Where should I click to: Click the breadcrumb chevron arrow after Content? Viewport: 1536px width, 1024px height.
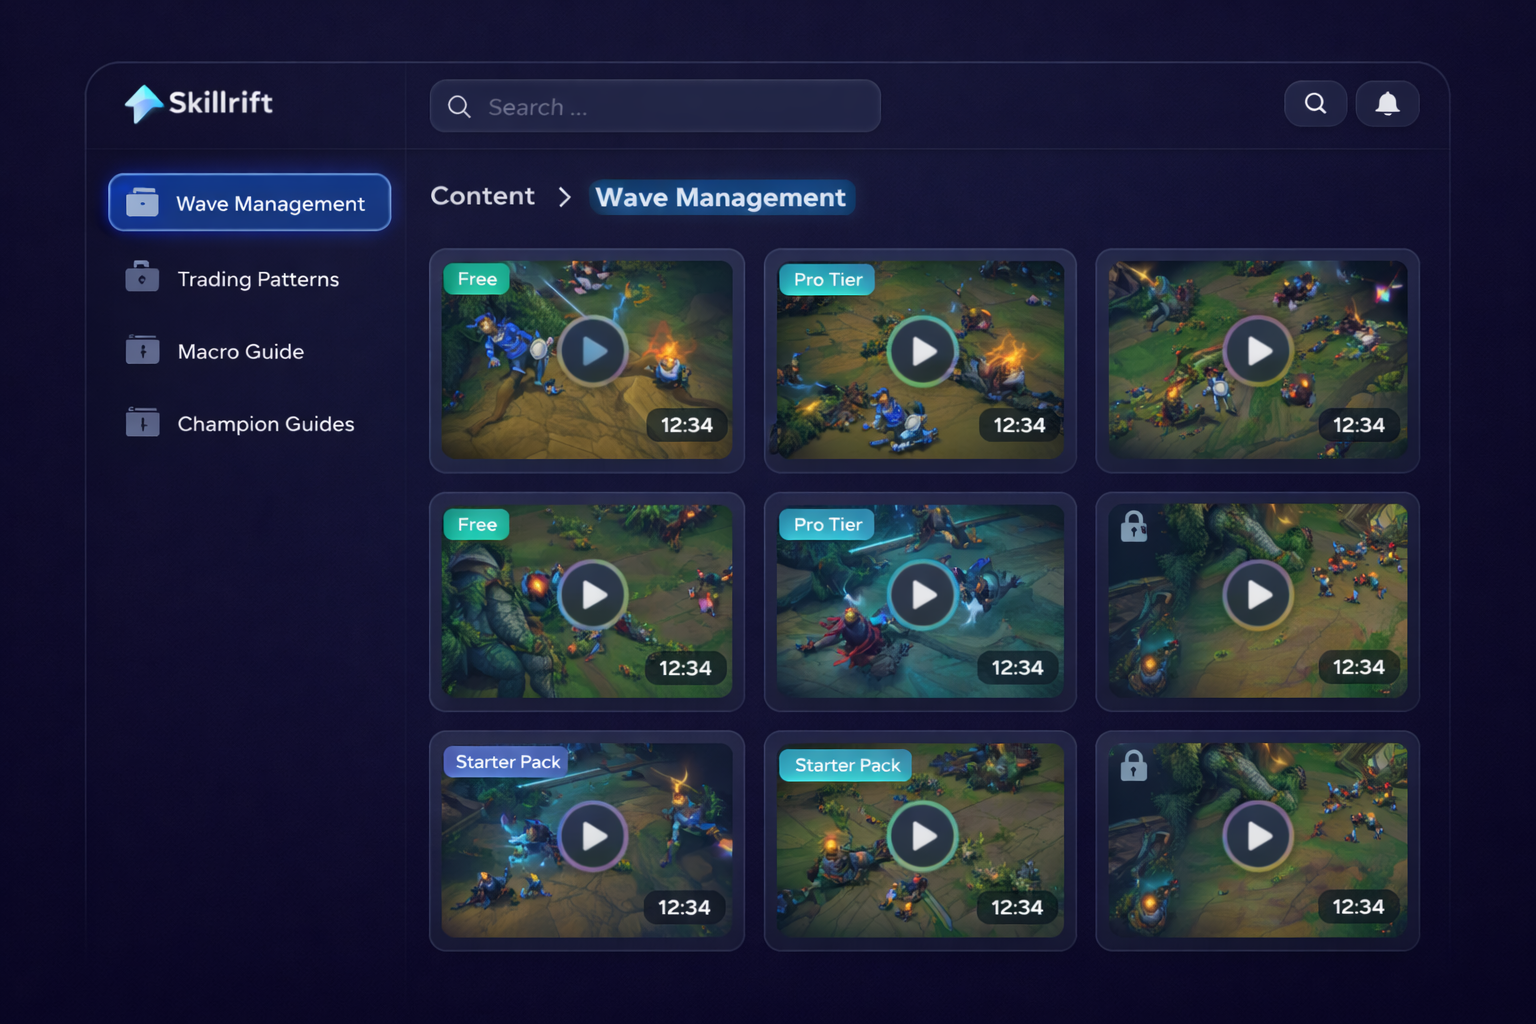(565, 197)
